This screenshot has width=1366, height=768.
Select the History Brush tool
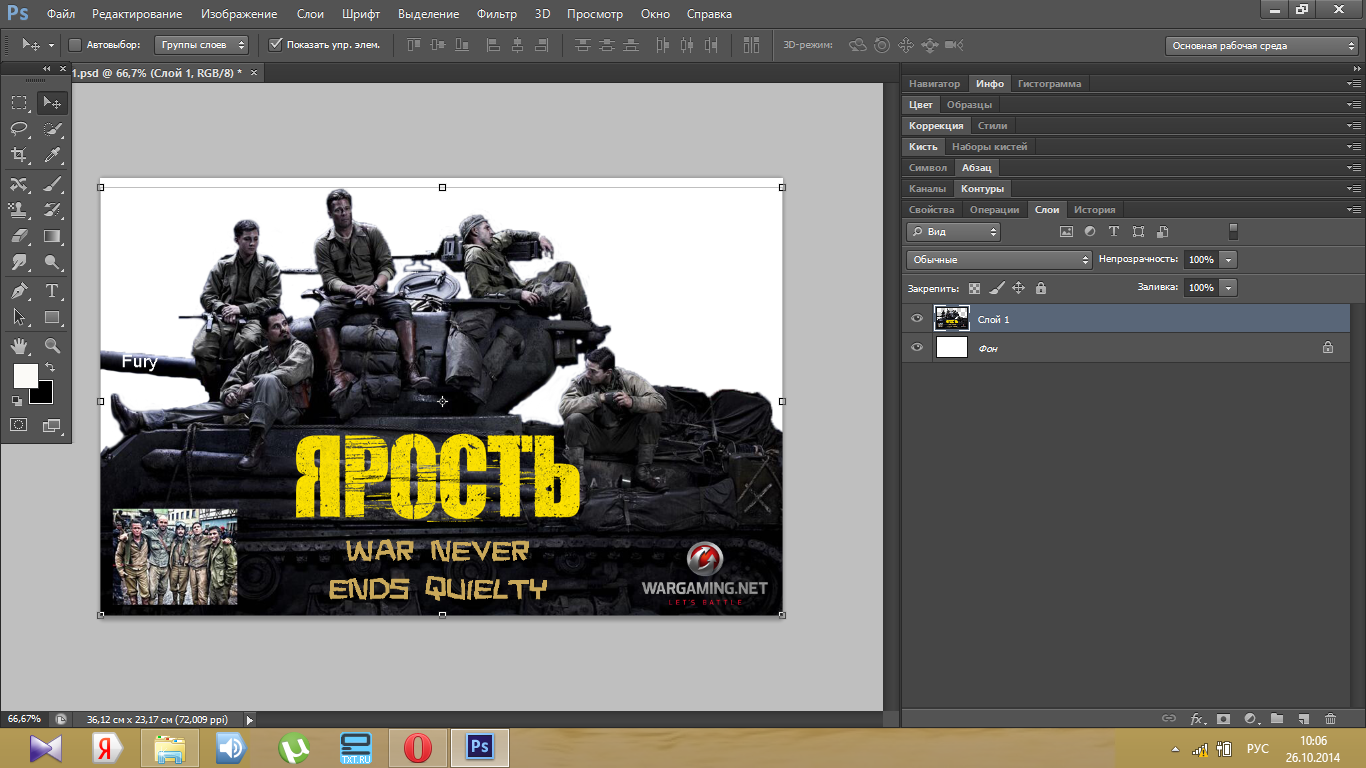coord(52,210)
